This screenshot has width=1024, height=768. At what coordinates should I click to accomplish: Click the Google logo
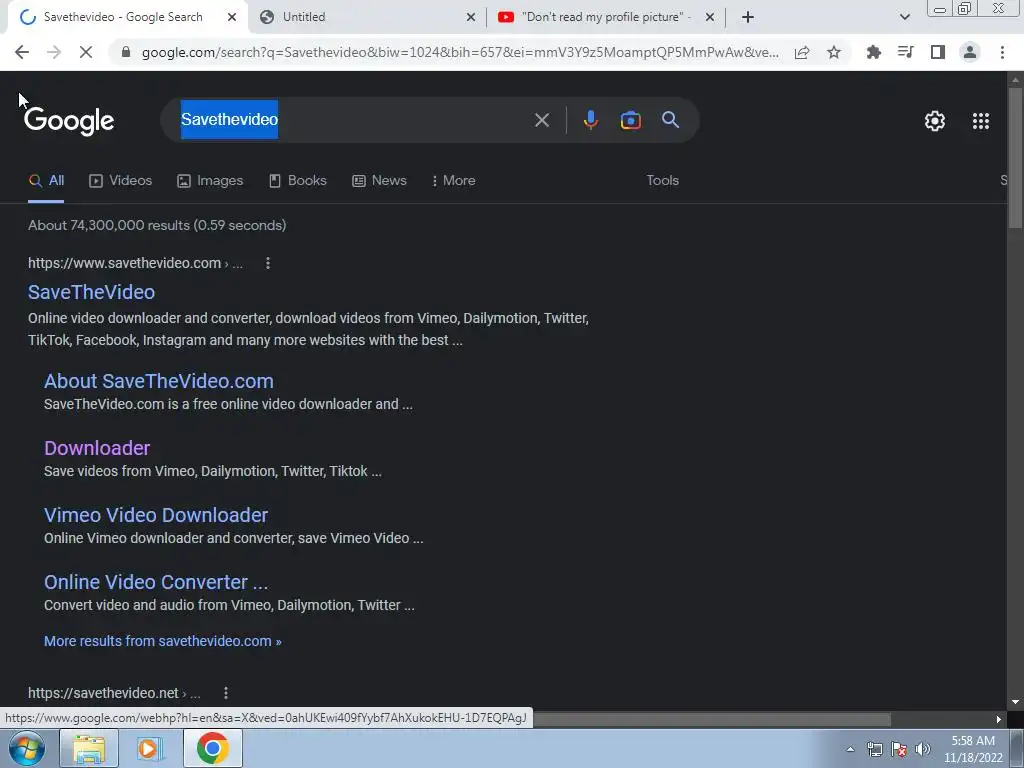[69, 121]
